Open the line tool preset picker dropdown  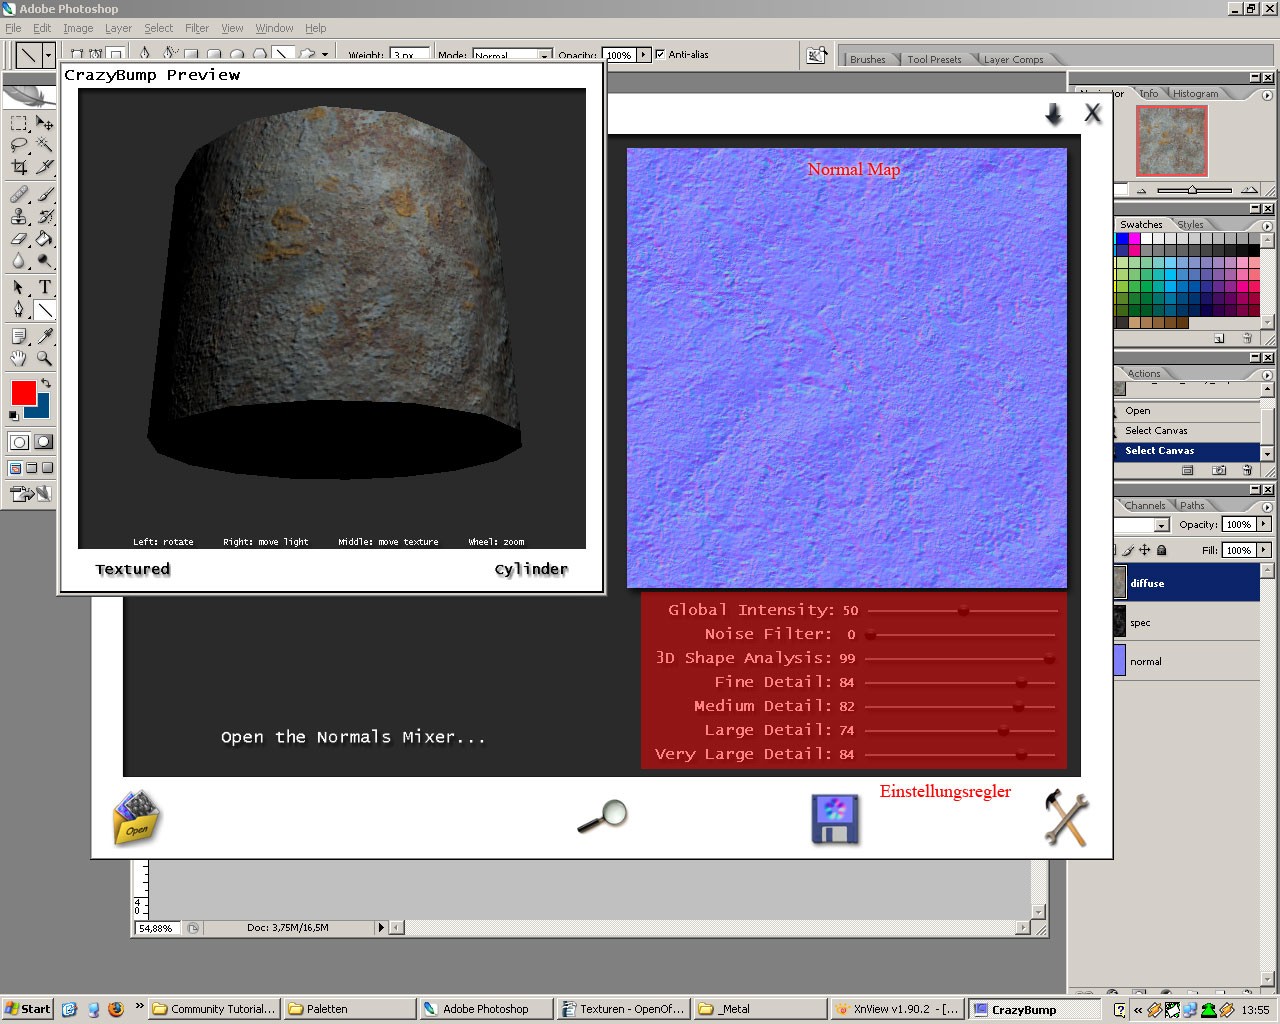pos(48,55)
